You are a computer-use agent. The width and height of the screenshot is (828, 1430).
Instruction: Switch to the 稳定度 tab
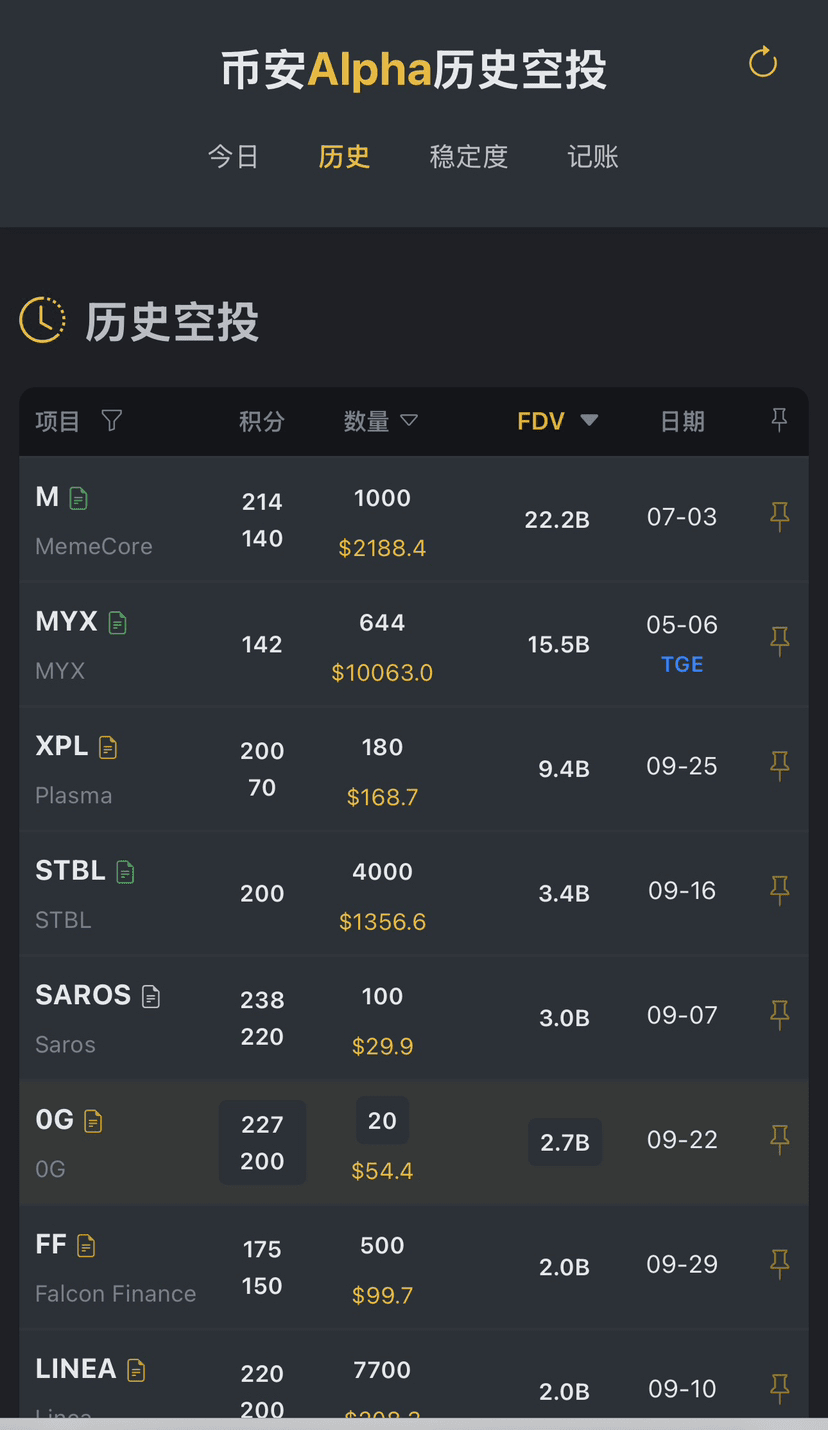click(468, 157)
